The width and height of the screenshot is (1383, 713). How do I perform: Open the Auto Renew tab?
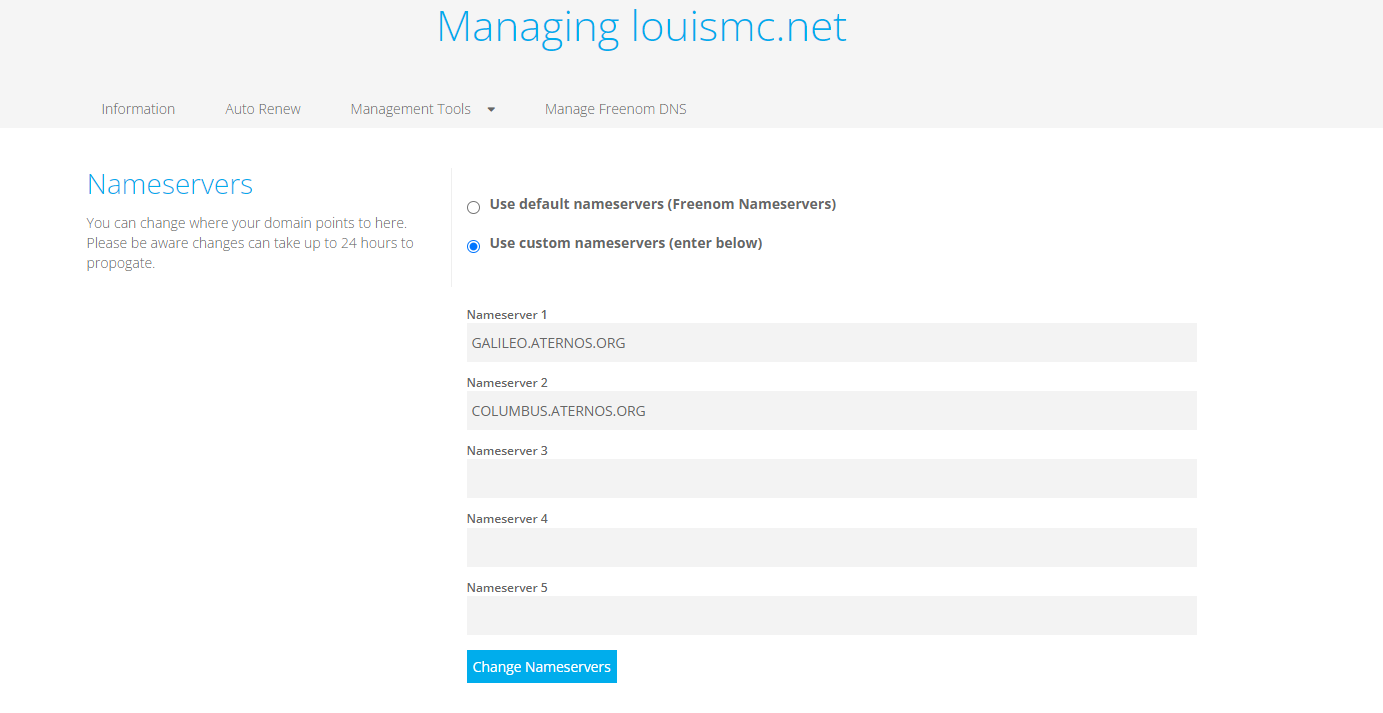pos(263,109)
